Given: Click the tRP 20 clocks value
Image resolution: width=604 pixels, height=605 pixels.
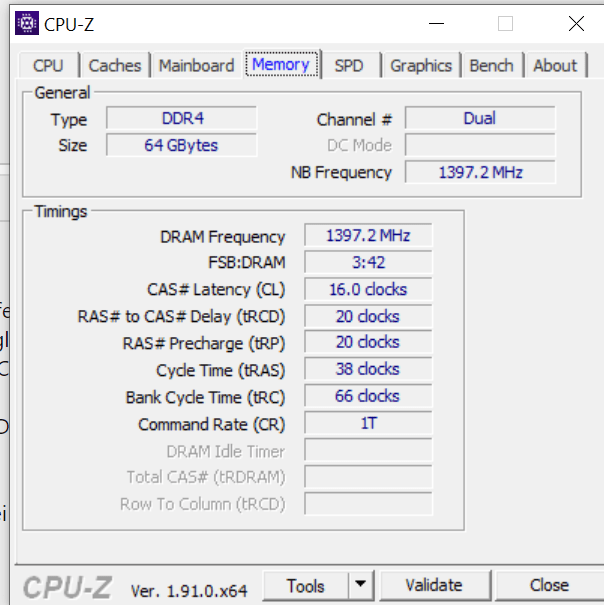Looking at the screenshot, I should (x=368, y=342).
